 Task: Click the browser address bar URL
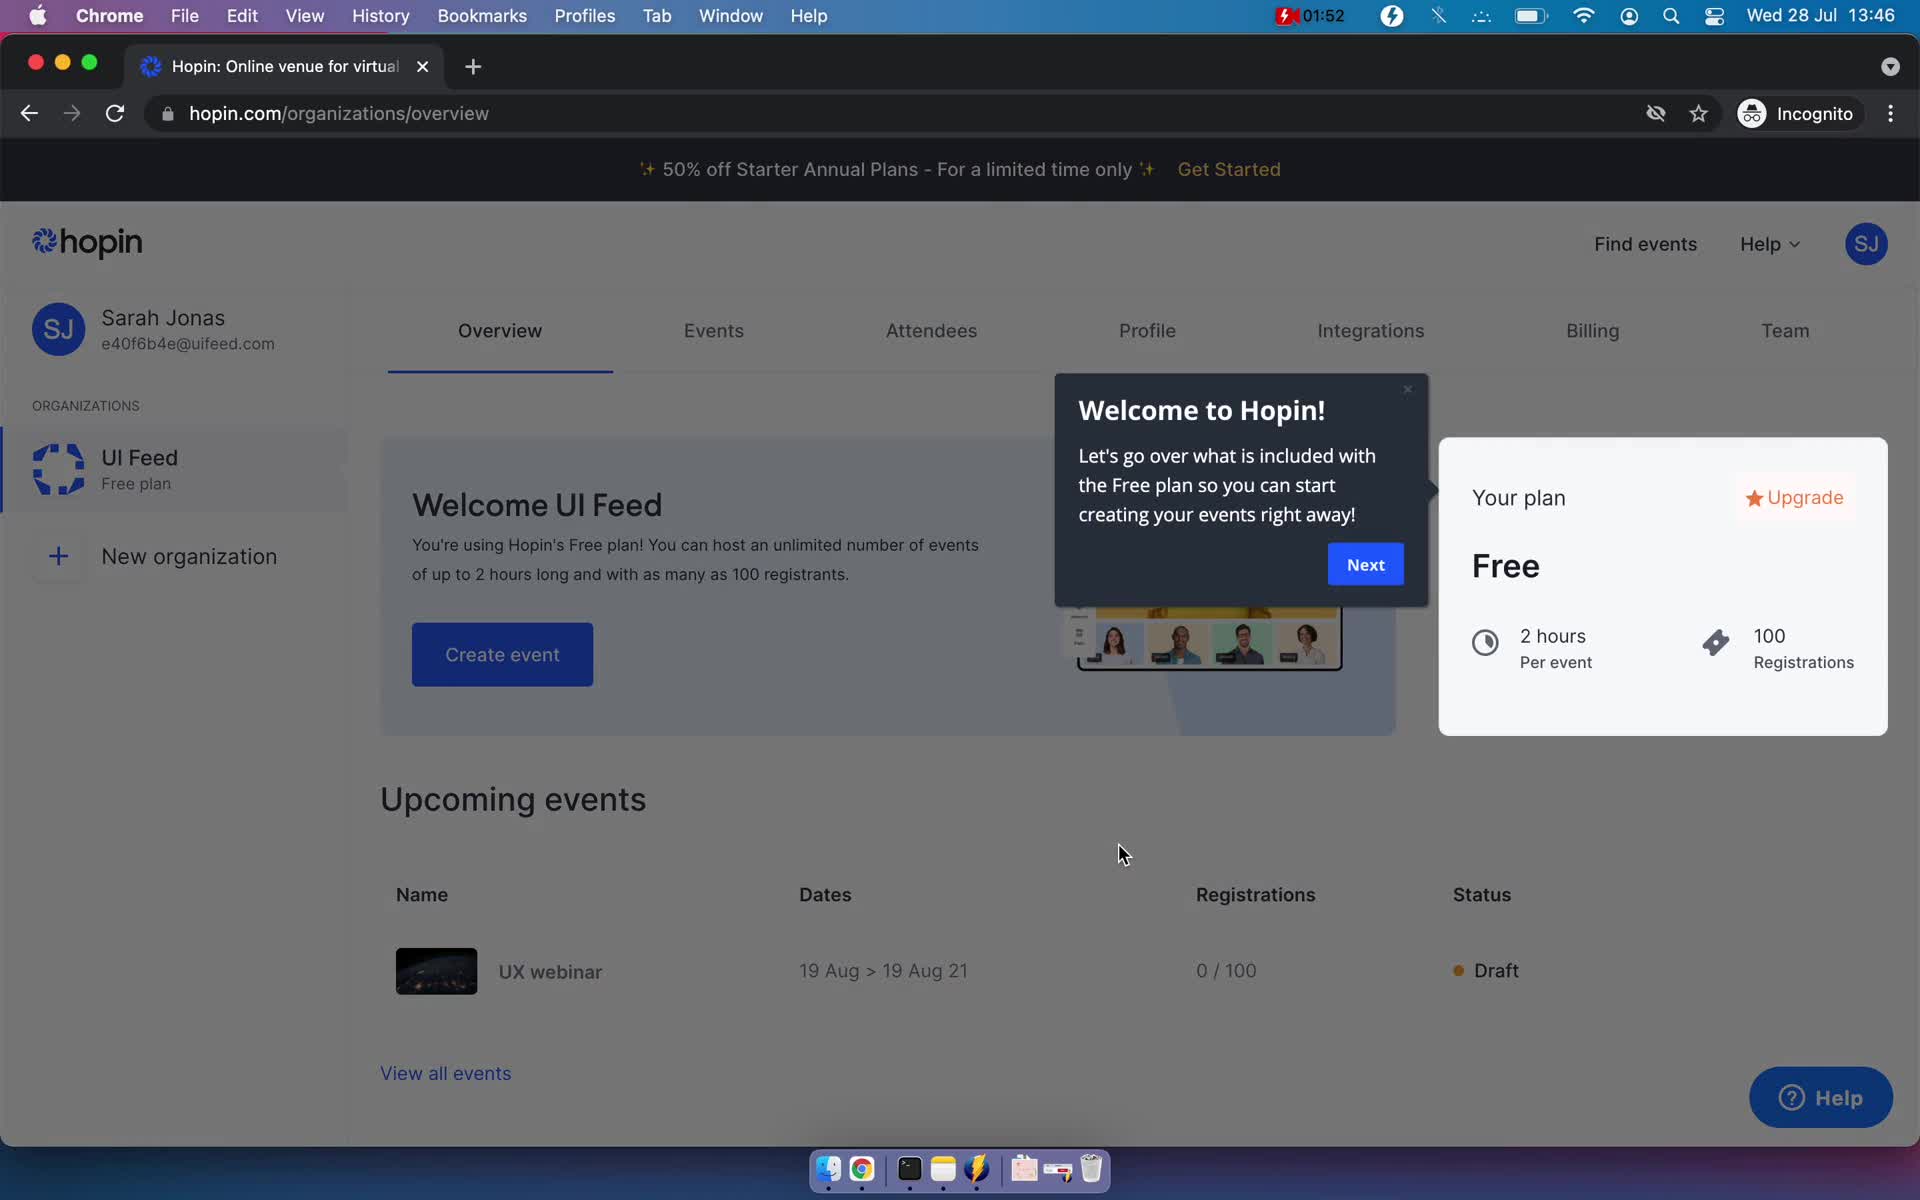pos(339,114)
